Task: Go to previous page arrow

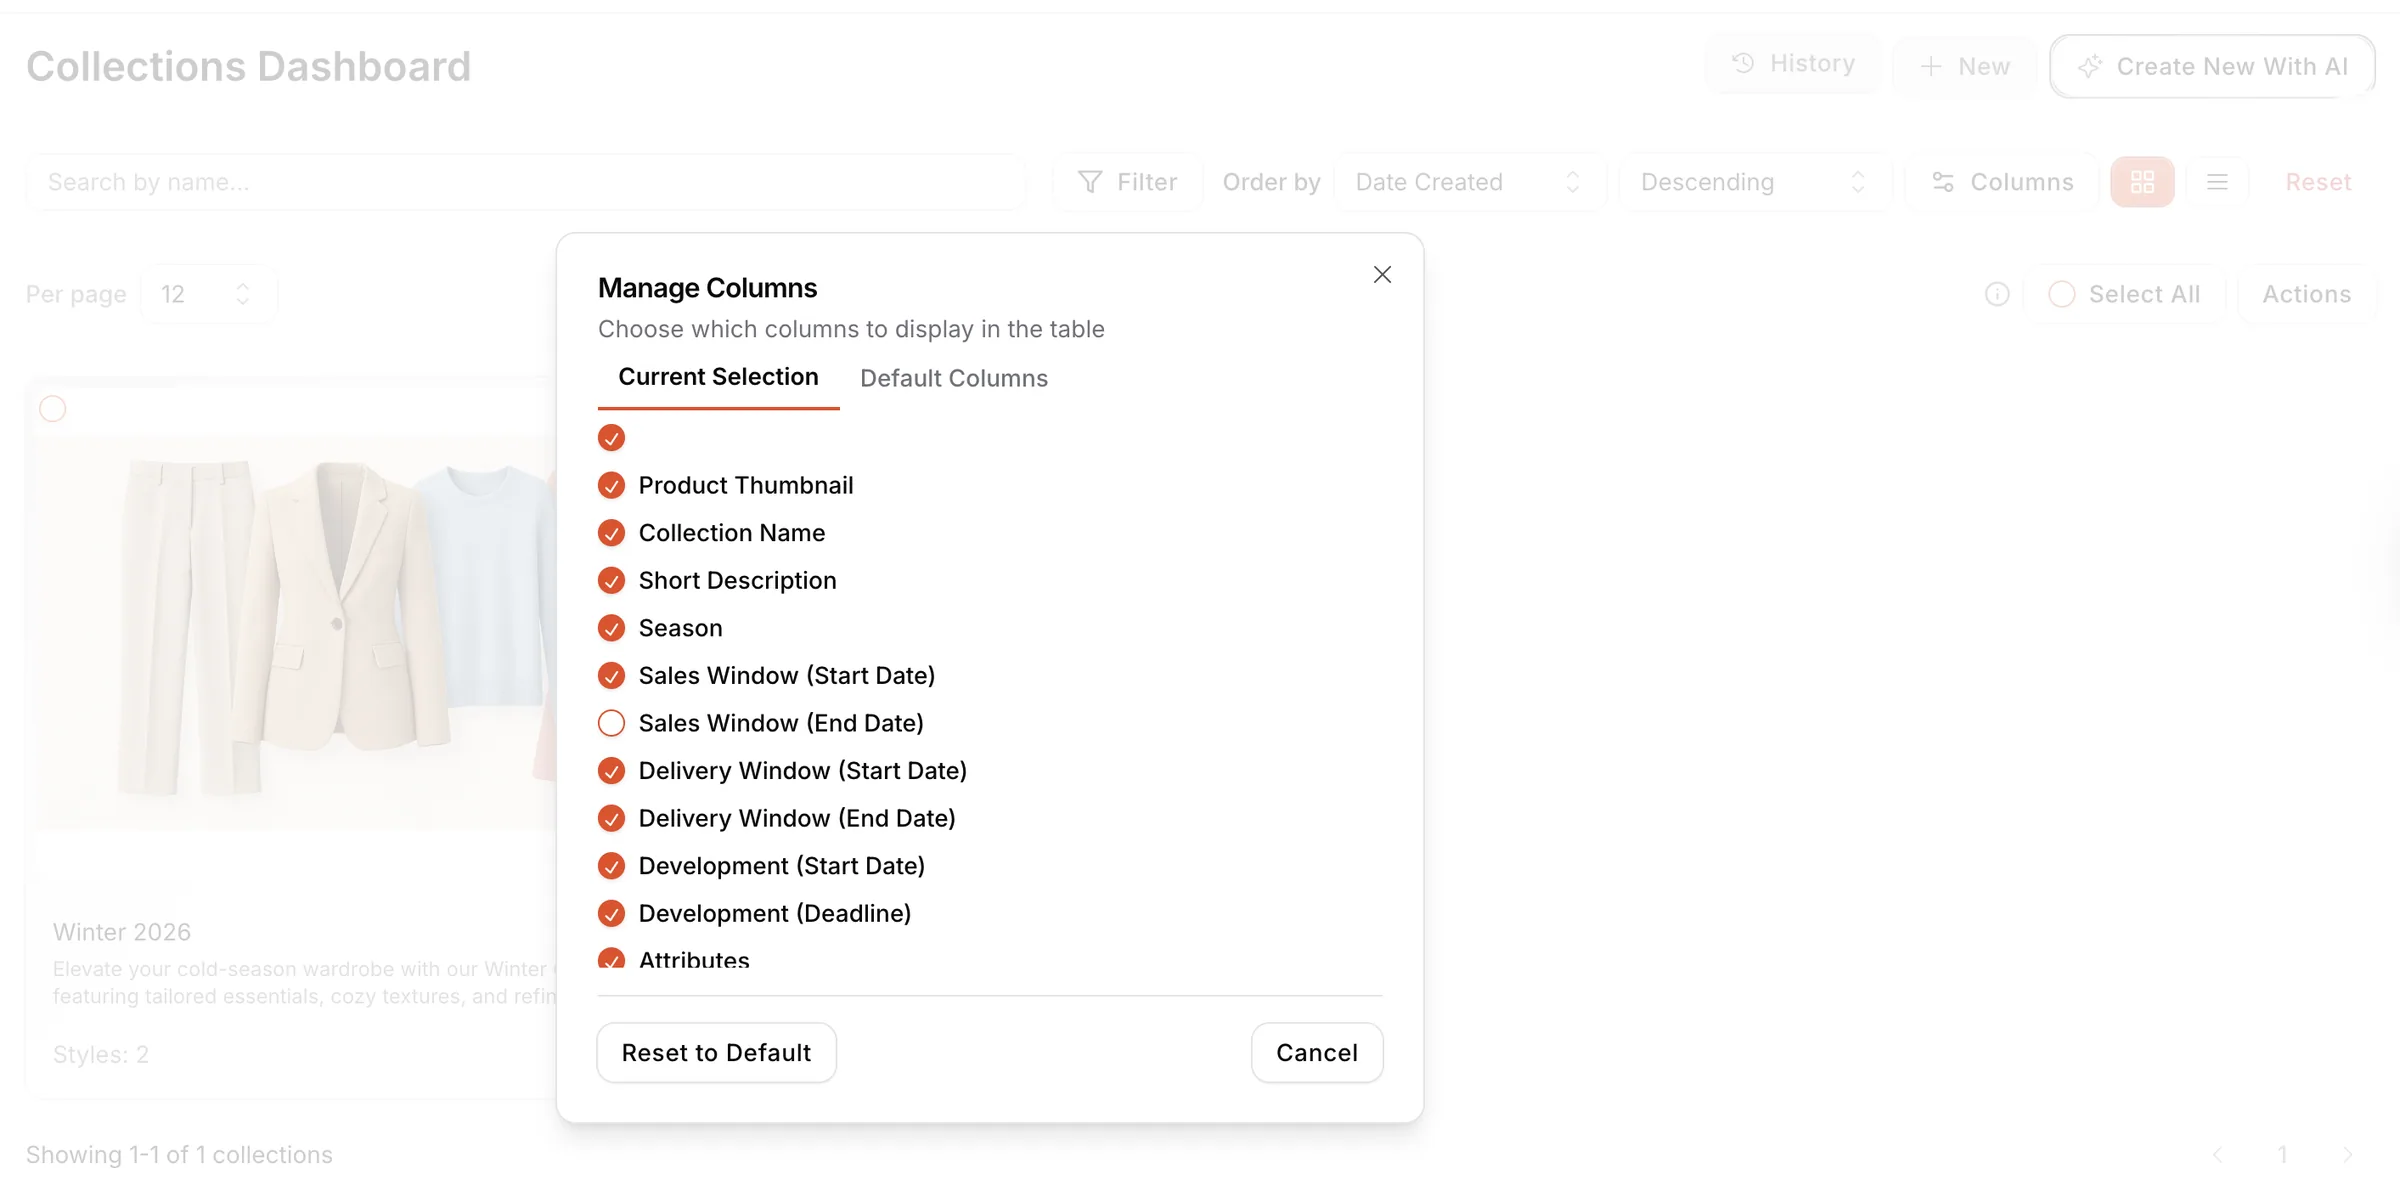Action: [2217, 1154]
